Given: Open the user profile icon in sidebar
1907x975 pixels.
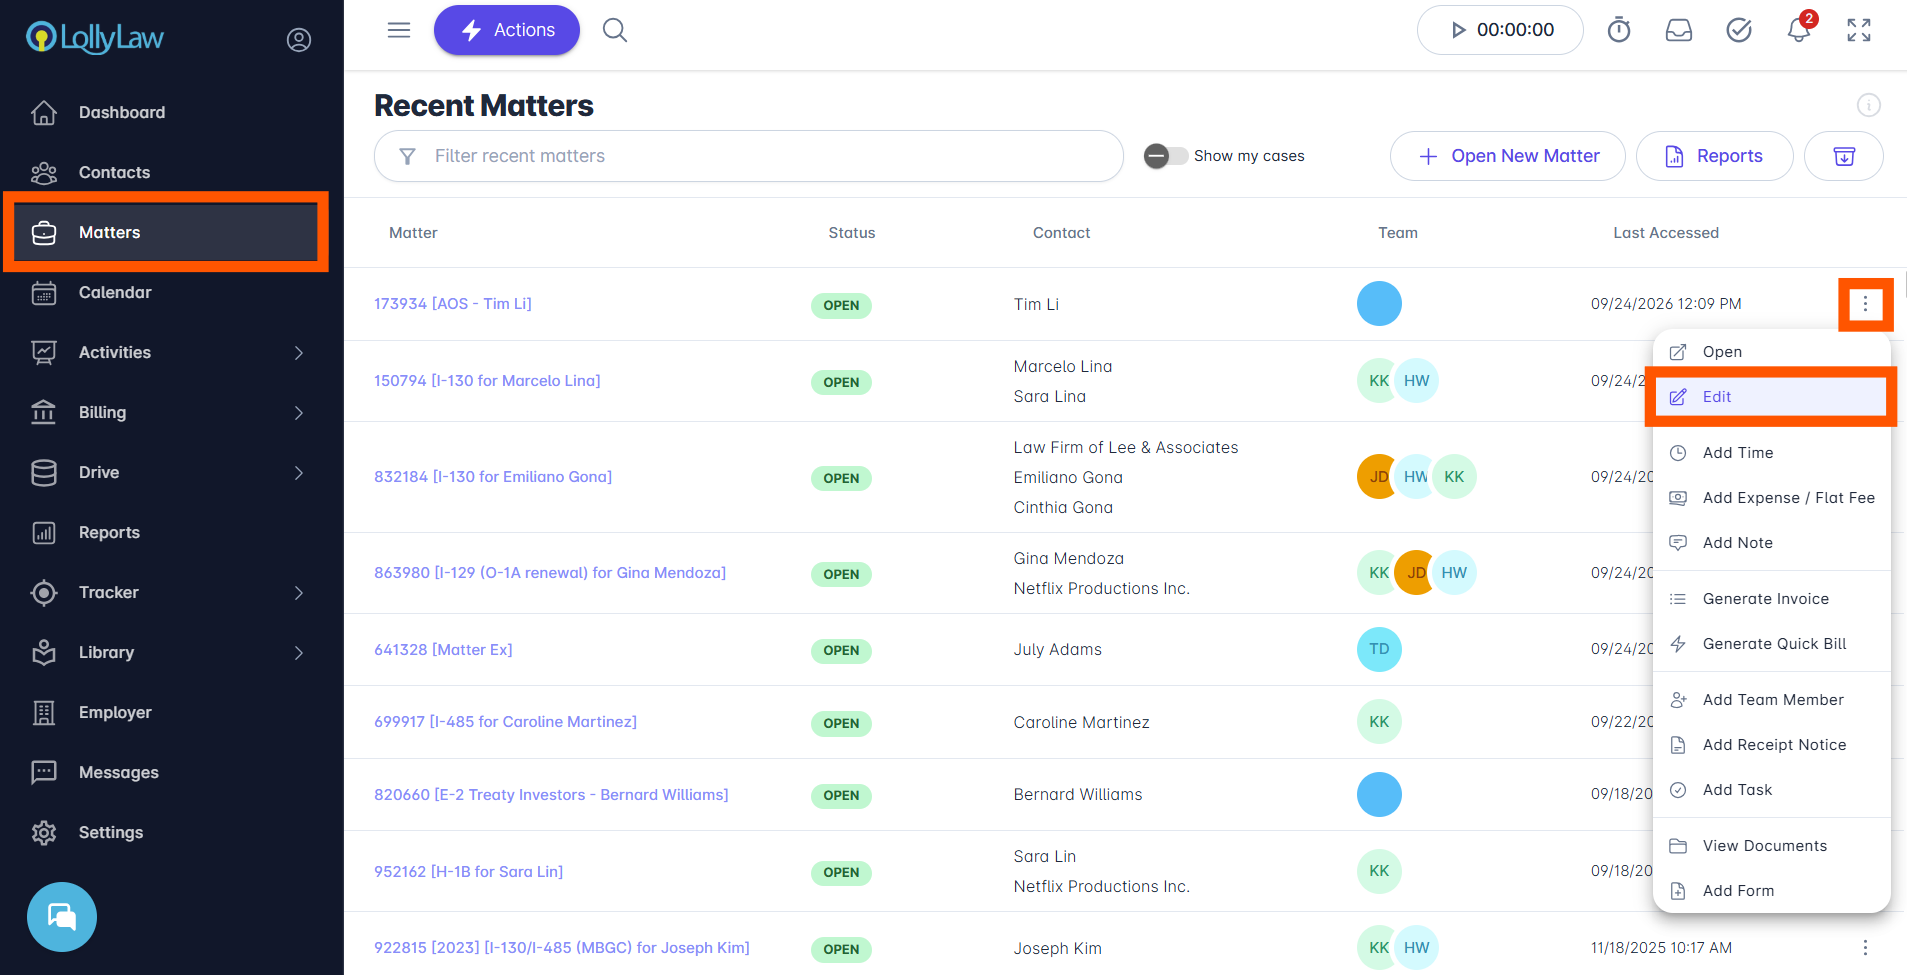Looking at the screenshot, I should tap(298, 40).
